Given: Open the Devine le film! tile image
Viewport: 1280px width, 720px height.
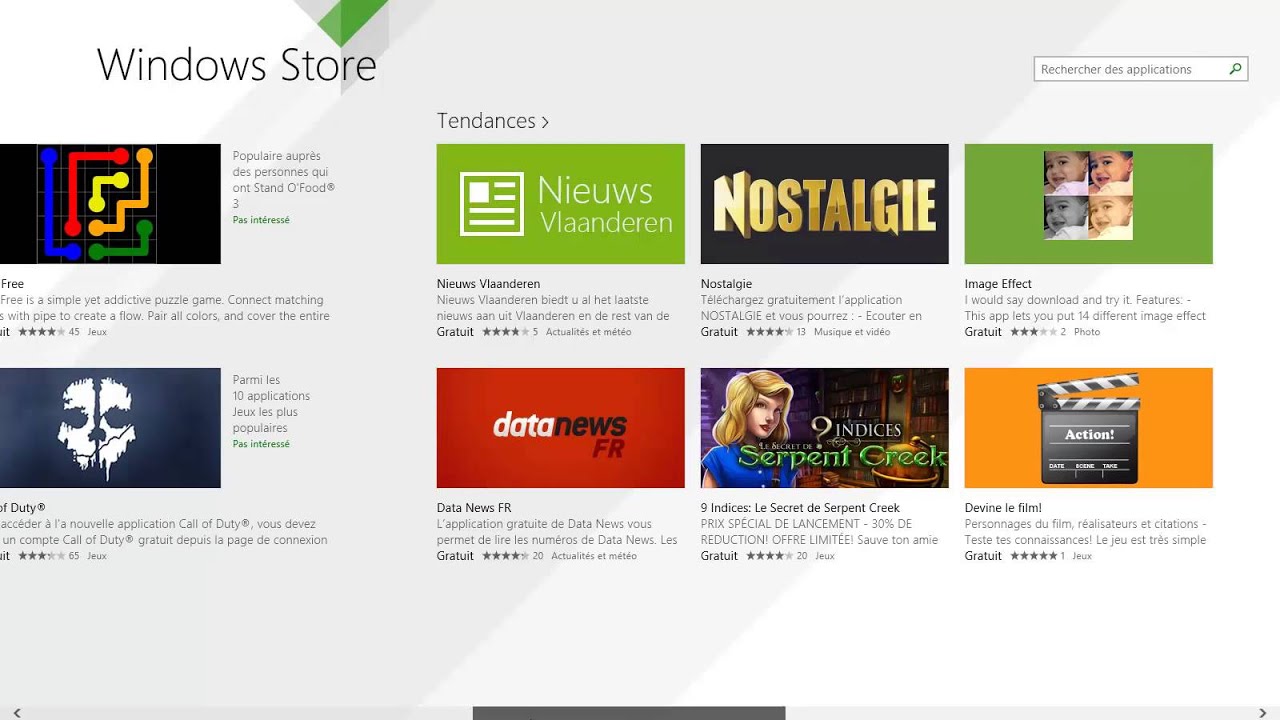Looking at the screenshot, I should tap(1089, 428).
